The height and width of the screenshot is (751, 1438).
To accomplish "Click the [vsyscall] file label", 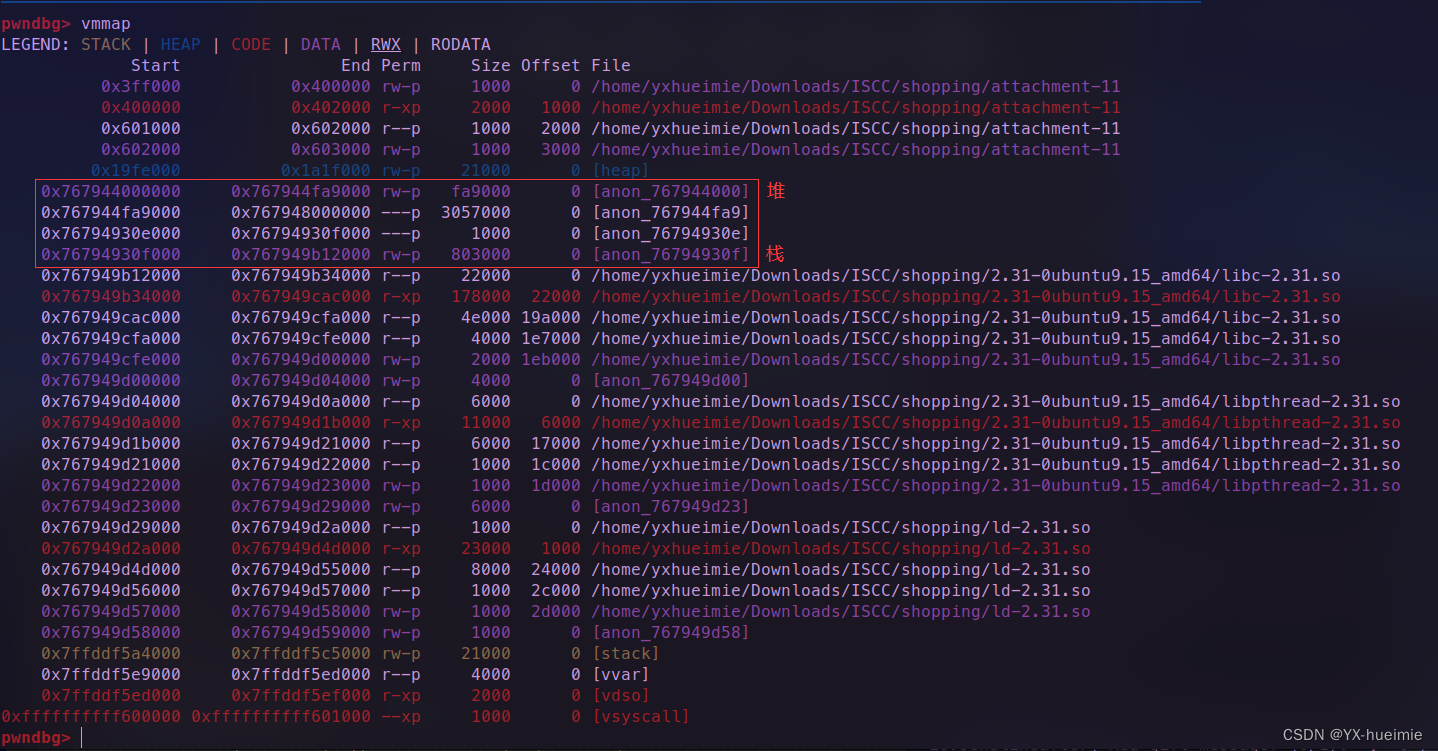I will pos(641,716).
